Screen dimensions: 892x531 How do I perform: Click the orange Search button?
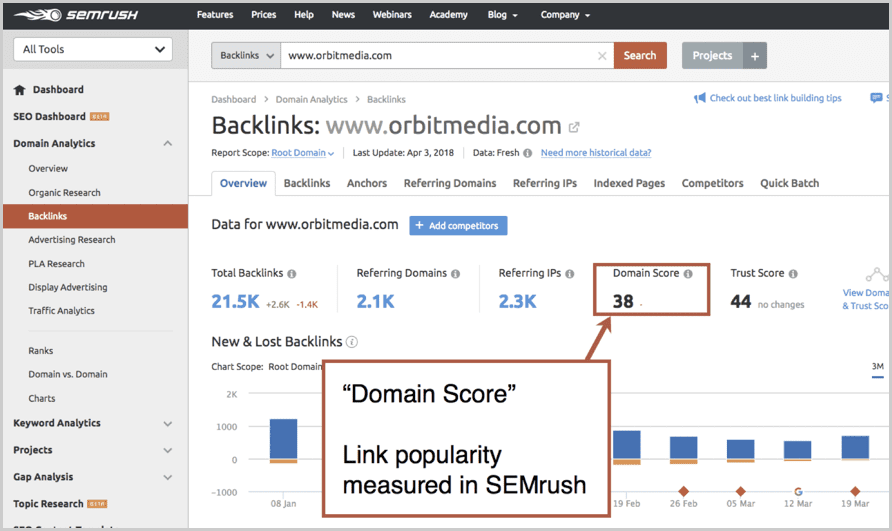point(640,56)
